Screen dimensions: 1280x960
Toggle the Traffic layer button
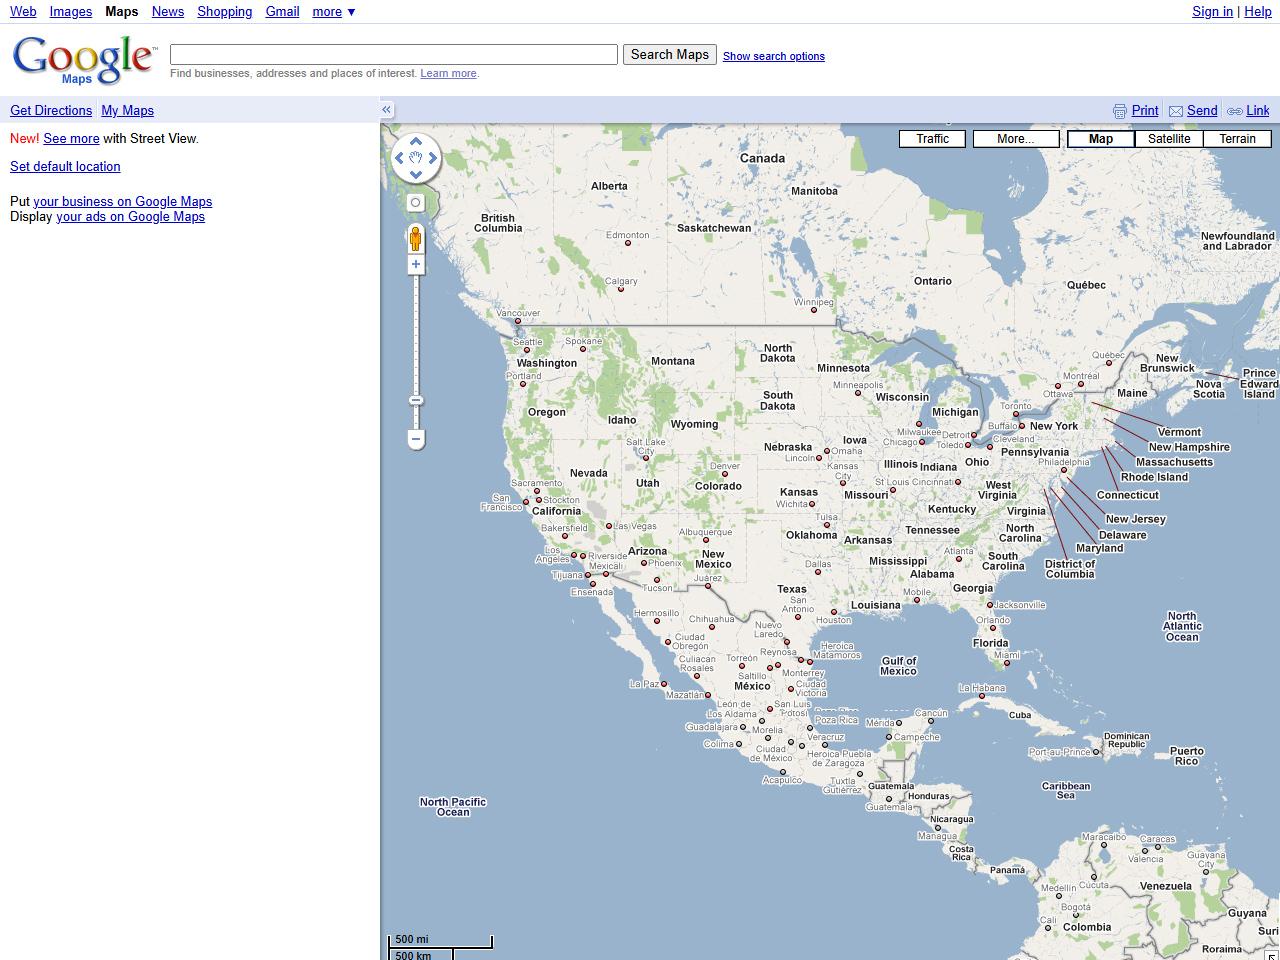pyautogui.click(x=932, y=139)
